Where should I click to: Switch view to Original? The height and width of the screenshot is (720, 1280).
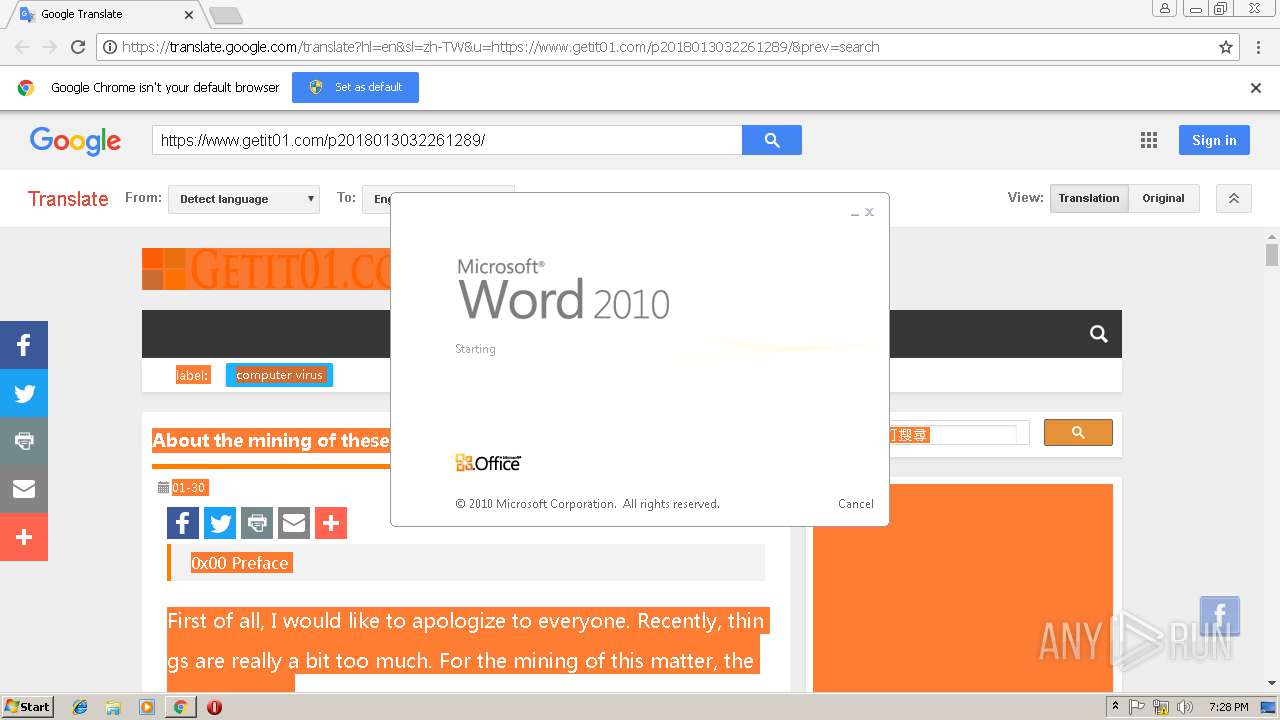coord(1164,198)
